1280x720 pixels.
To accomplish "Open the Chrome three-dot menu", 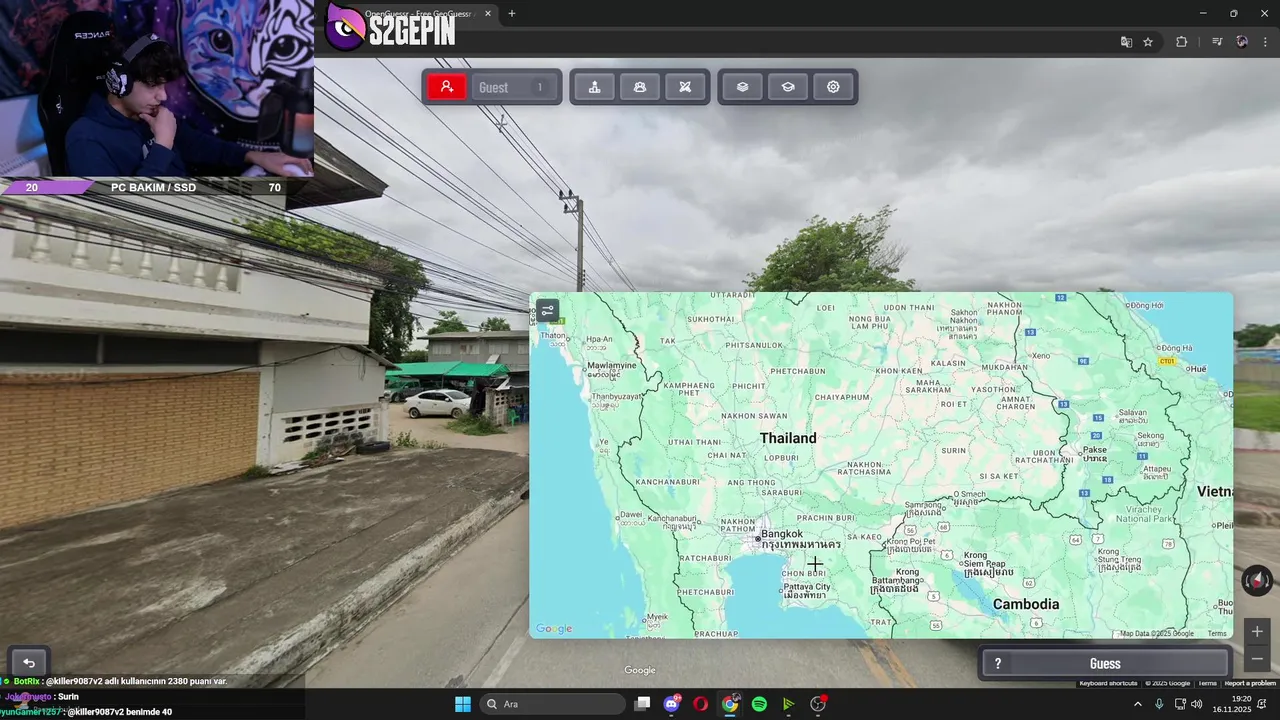I will [1266, 42].
